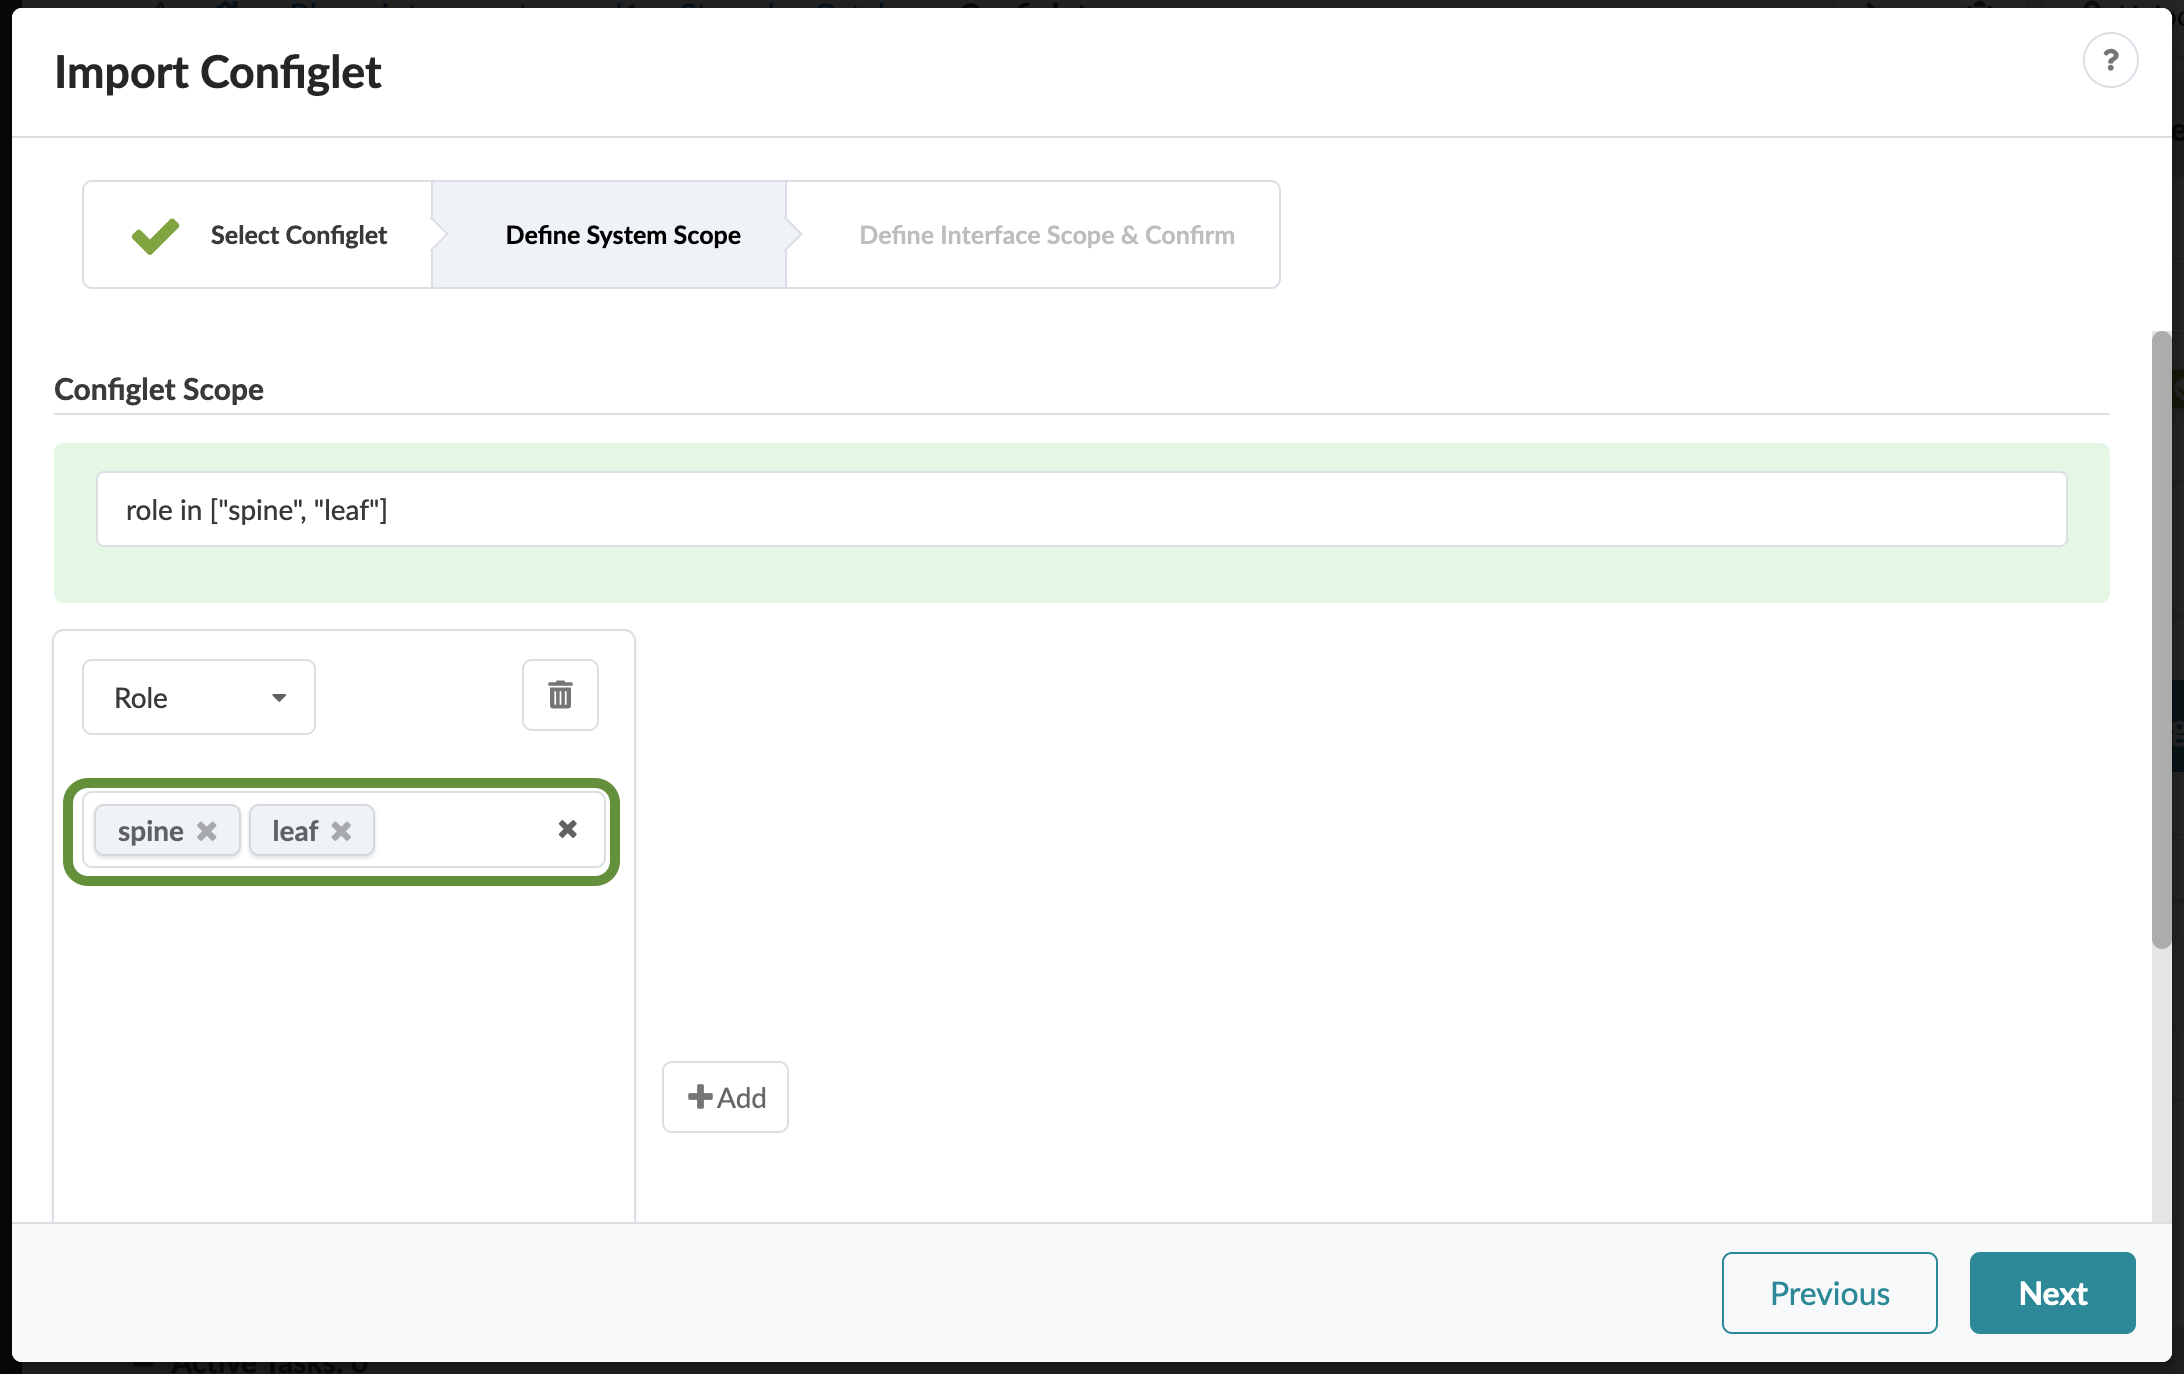
Task: Open the Role dropdown
Action: 199,697
